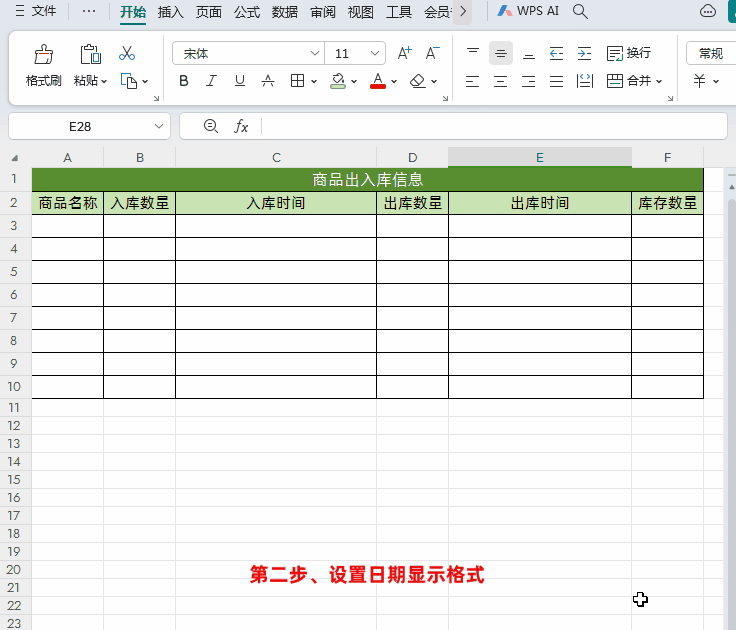The image size is (736, 630).
Task: Click the zoom lens icon in formula bar
Action: [x=211, y=126]
